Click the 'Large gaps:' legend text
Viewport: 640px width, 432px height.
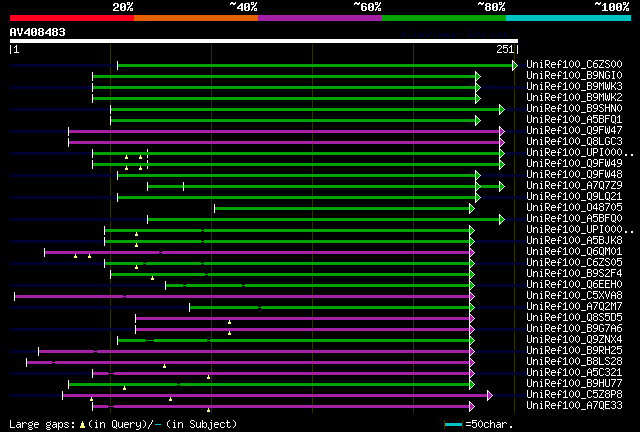point(42,425)
